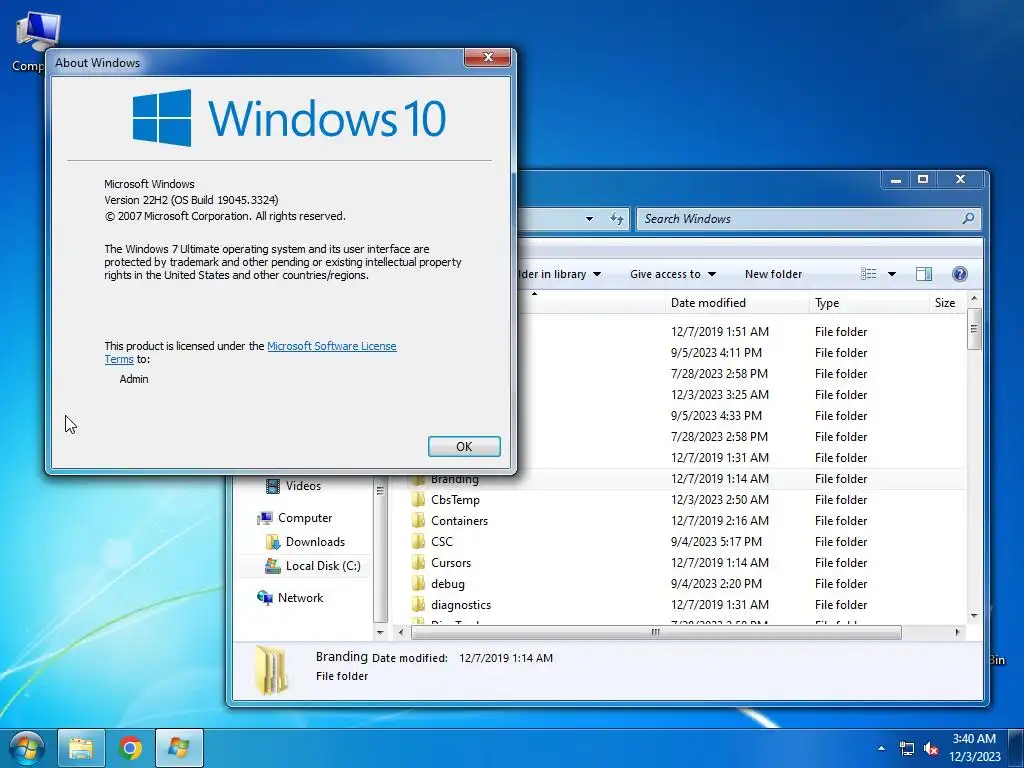Select Computer in the navigation pane
1024x768 pixels.
[304, 518]
